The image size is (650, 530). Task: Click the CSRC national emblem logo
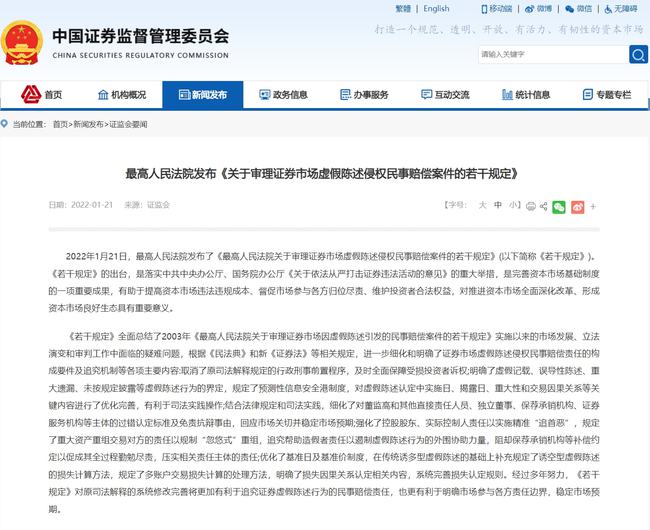[x=21, y=43]
